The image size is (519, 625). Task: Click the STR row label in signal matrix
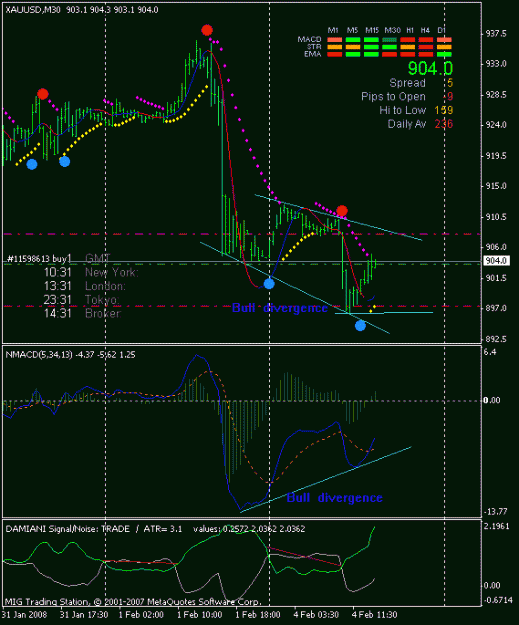[x=314, y=47]
